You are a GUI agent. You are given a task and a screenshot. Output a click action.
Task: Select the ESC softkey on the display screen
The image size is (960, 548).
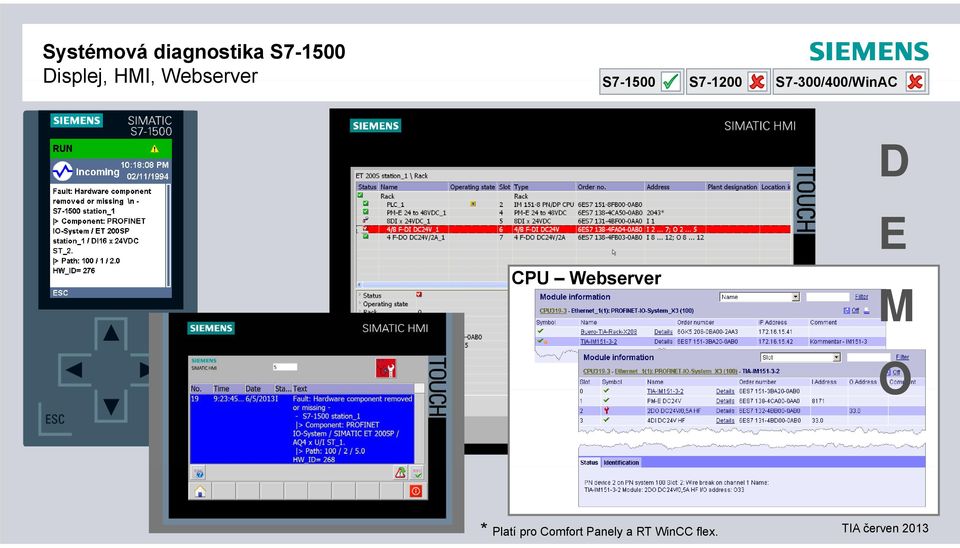coord(60,293)
